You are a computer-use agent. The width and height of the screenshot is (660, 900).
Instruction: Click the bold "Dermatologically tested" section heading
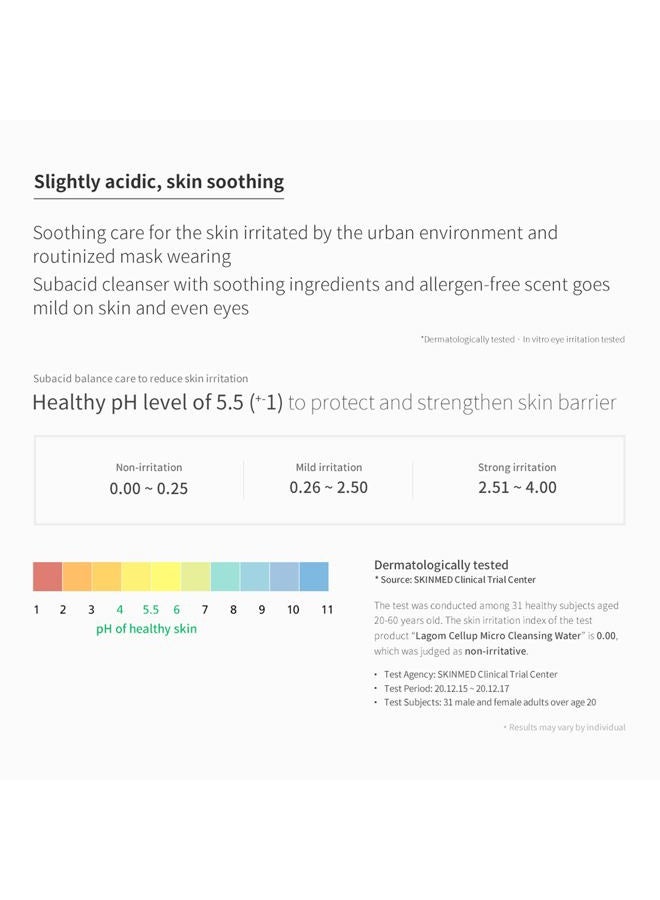pyautogui.click(x=441, y=565)
